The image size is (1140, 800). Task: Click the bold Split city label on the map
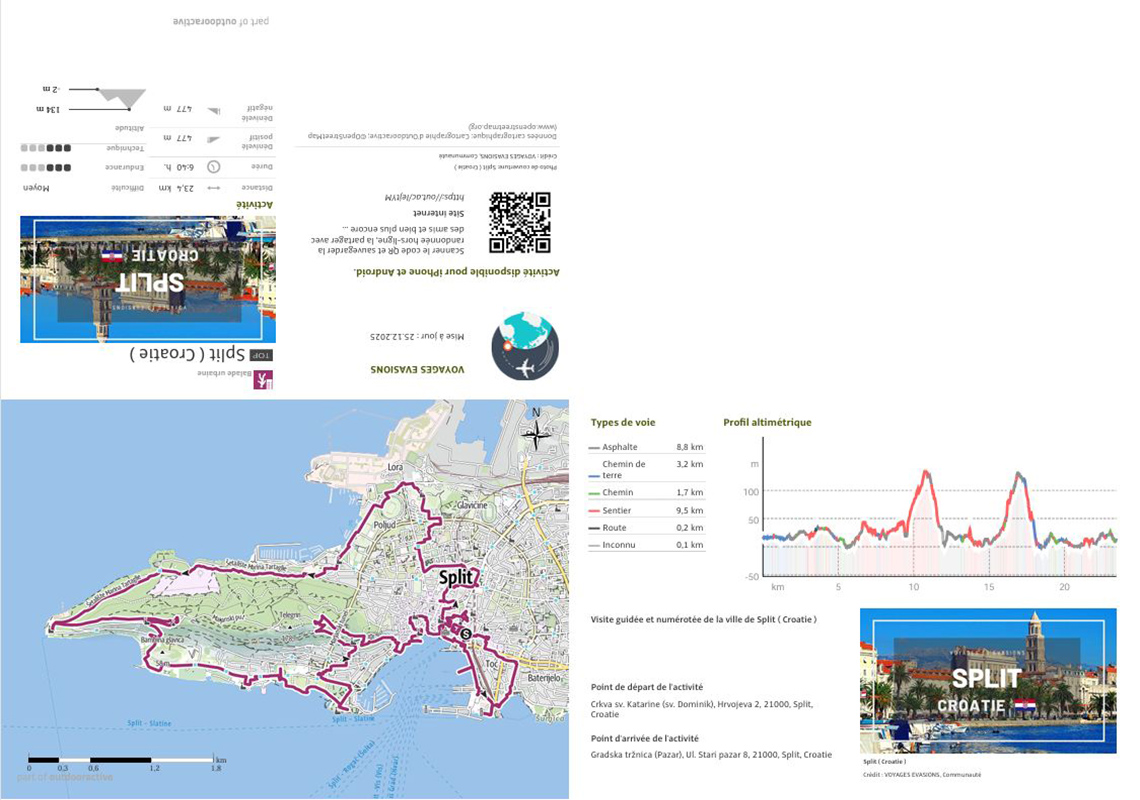click(459, 577)
